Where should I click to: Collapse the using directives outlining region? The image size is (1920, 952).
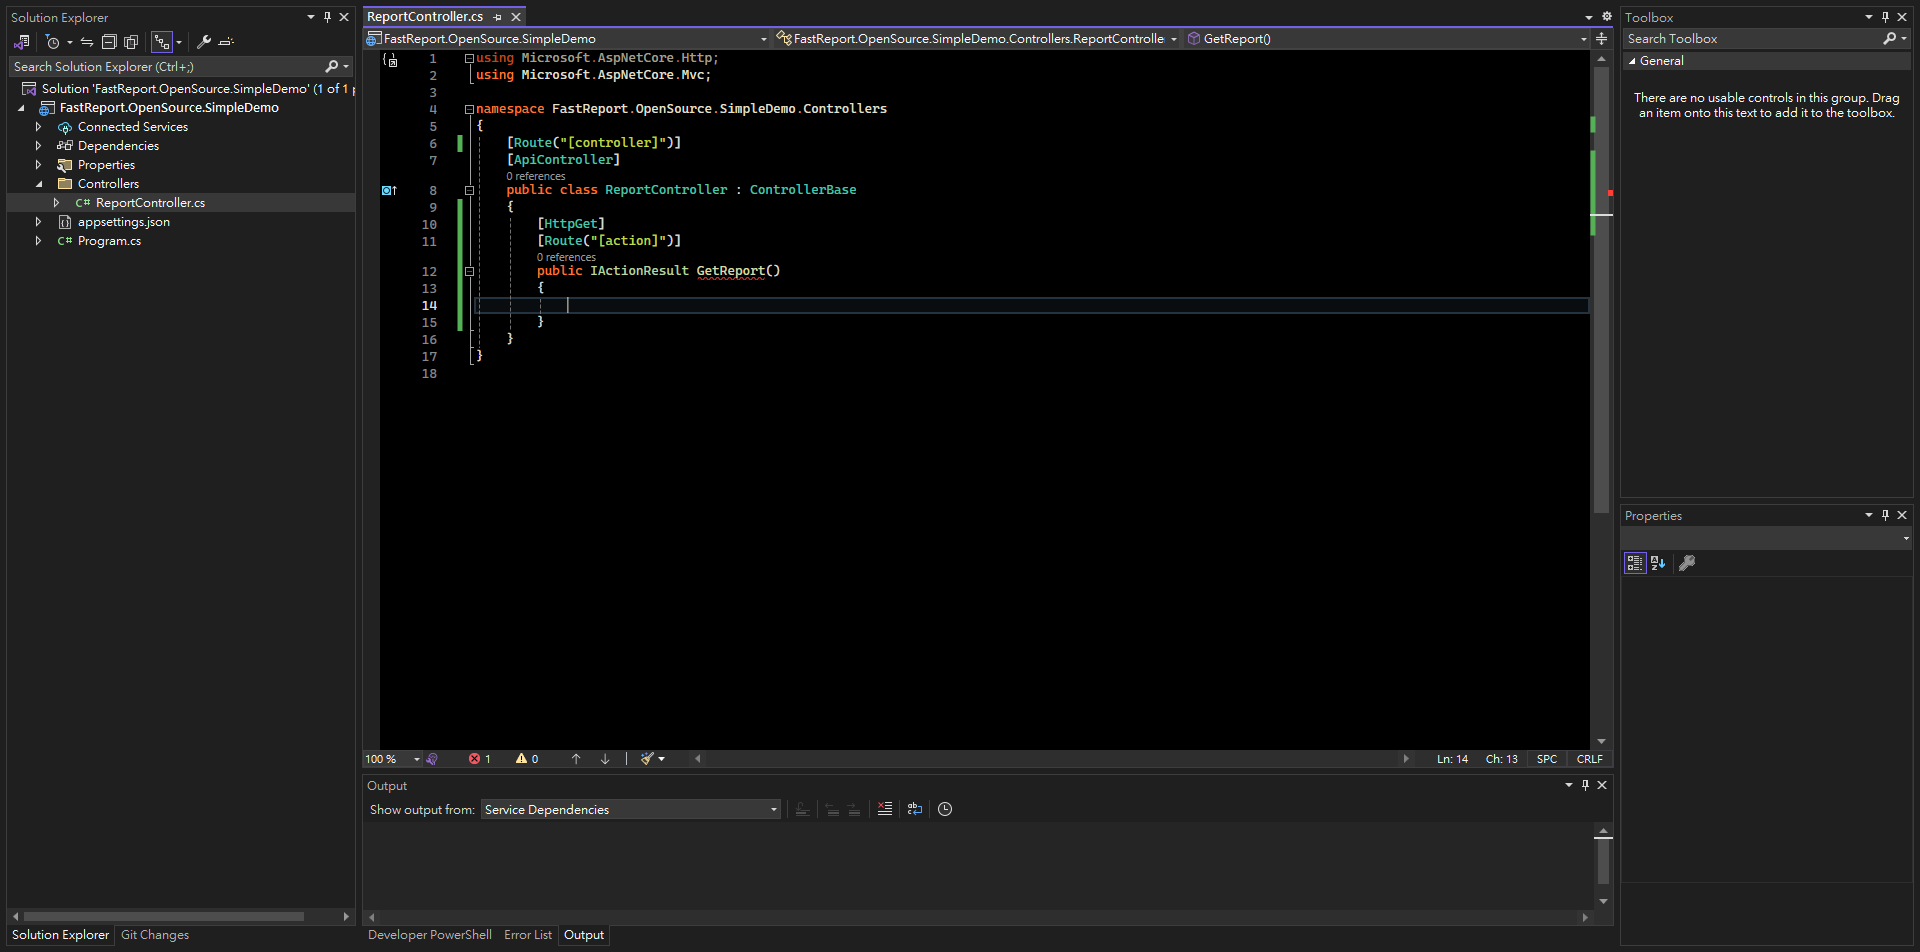469,58
